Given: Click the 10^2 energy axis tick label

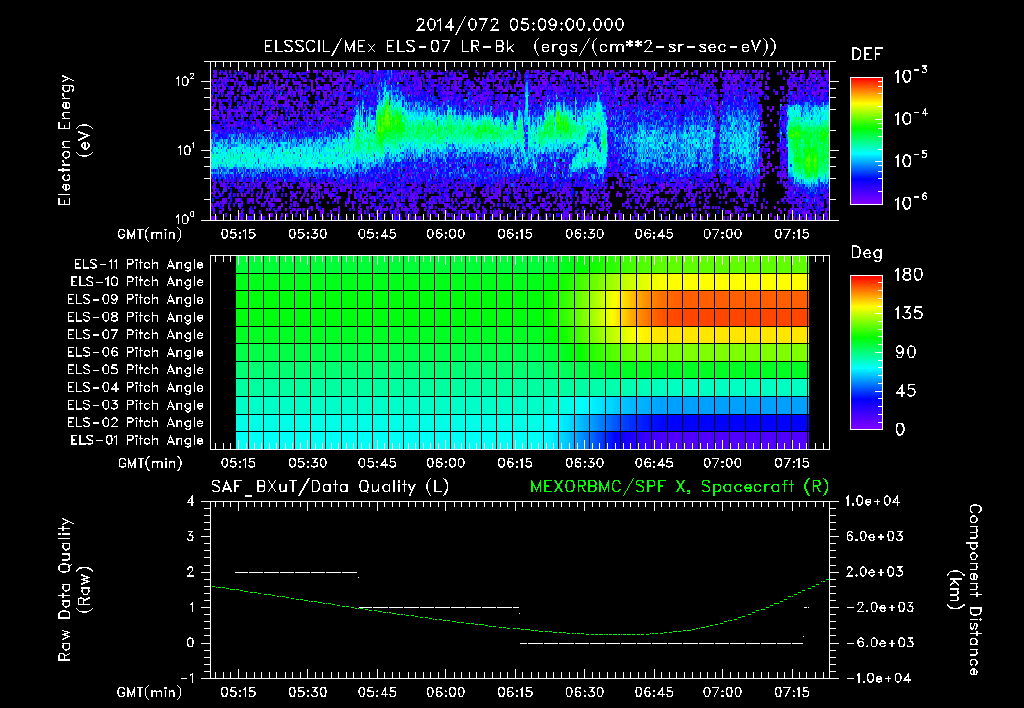Looking at the screenshot, I should pos(185,81).
